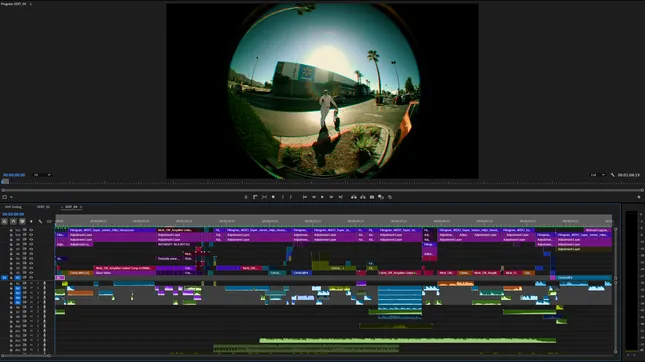Switch to VHS Testing sequence tab
This screenshot has height=362, width=645.
13,207
